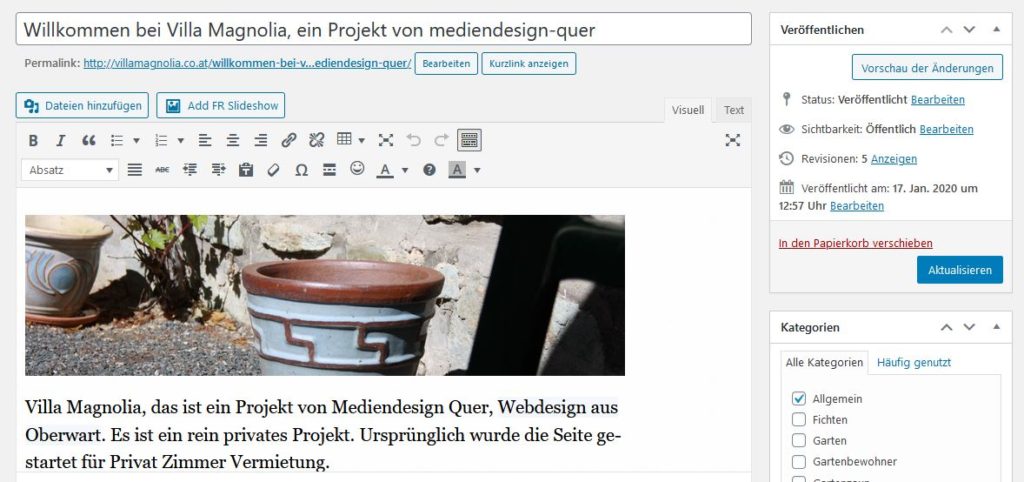Click fullscreen icon beside the table button
The height and width of the screenshot is (482, 1024).
click(386, 140)
